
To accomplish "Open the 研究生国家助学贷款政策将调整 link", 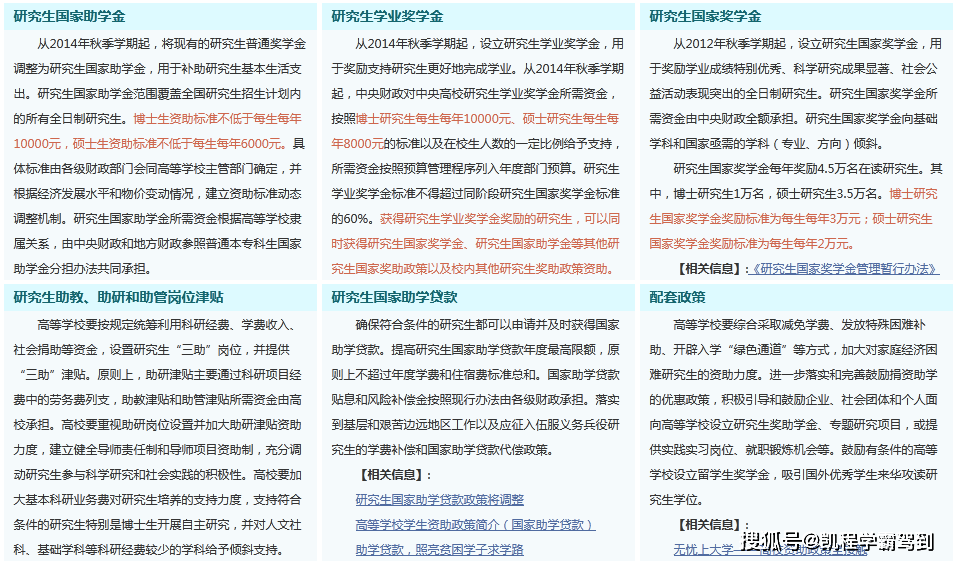I will coord(439,499).
